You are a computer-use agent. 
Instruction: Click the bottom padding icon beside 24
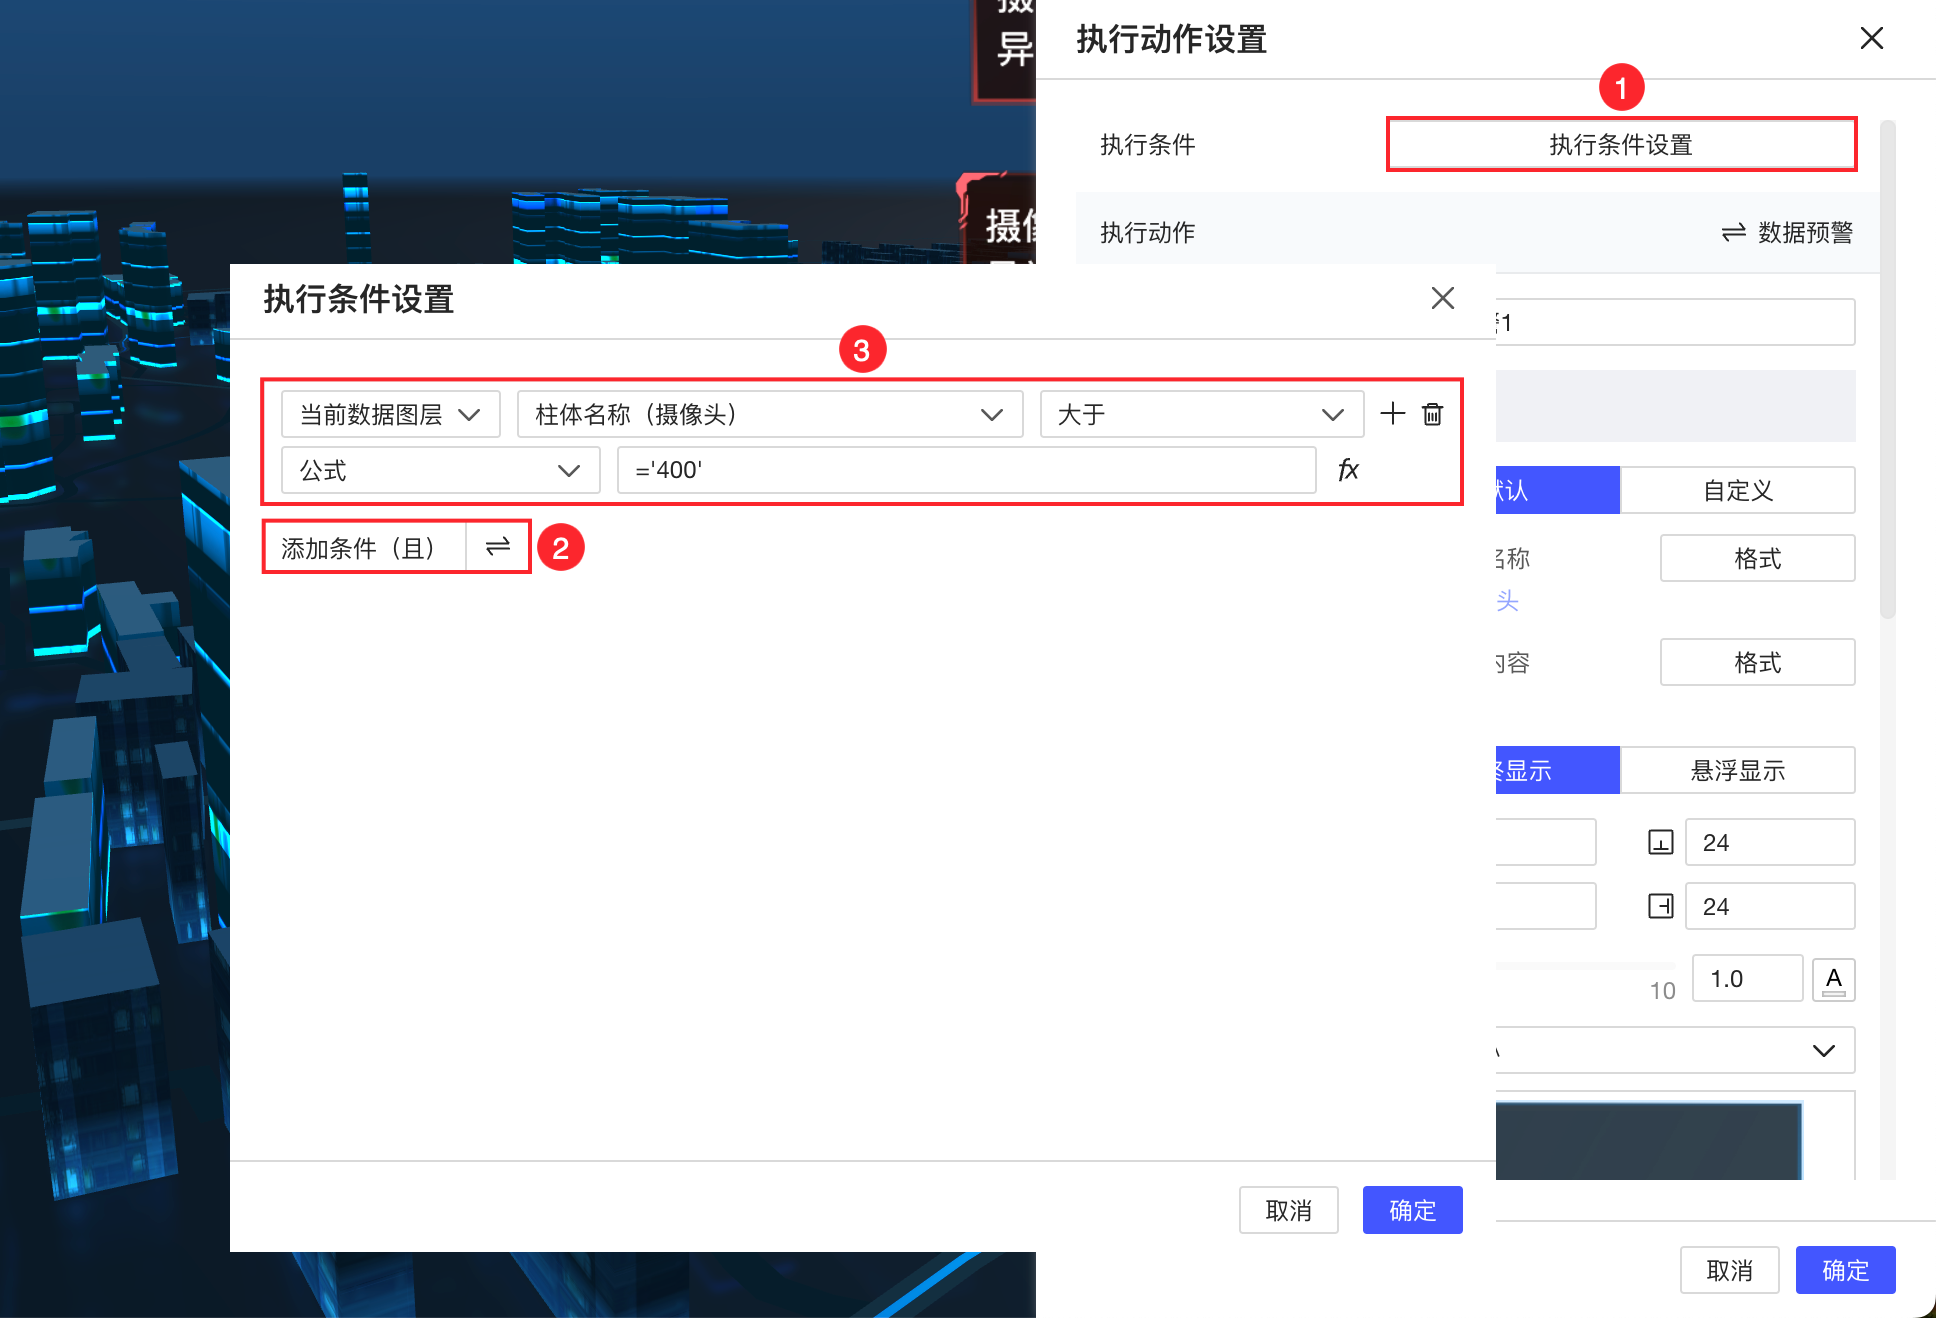coord(1660,842)
